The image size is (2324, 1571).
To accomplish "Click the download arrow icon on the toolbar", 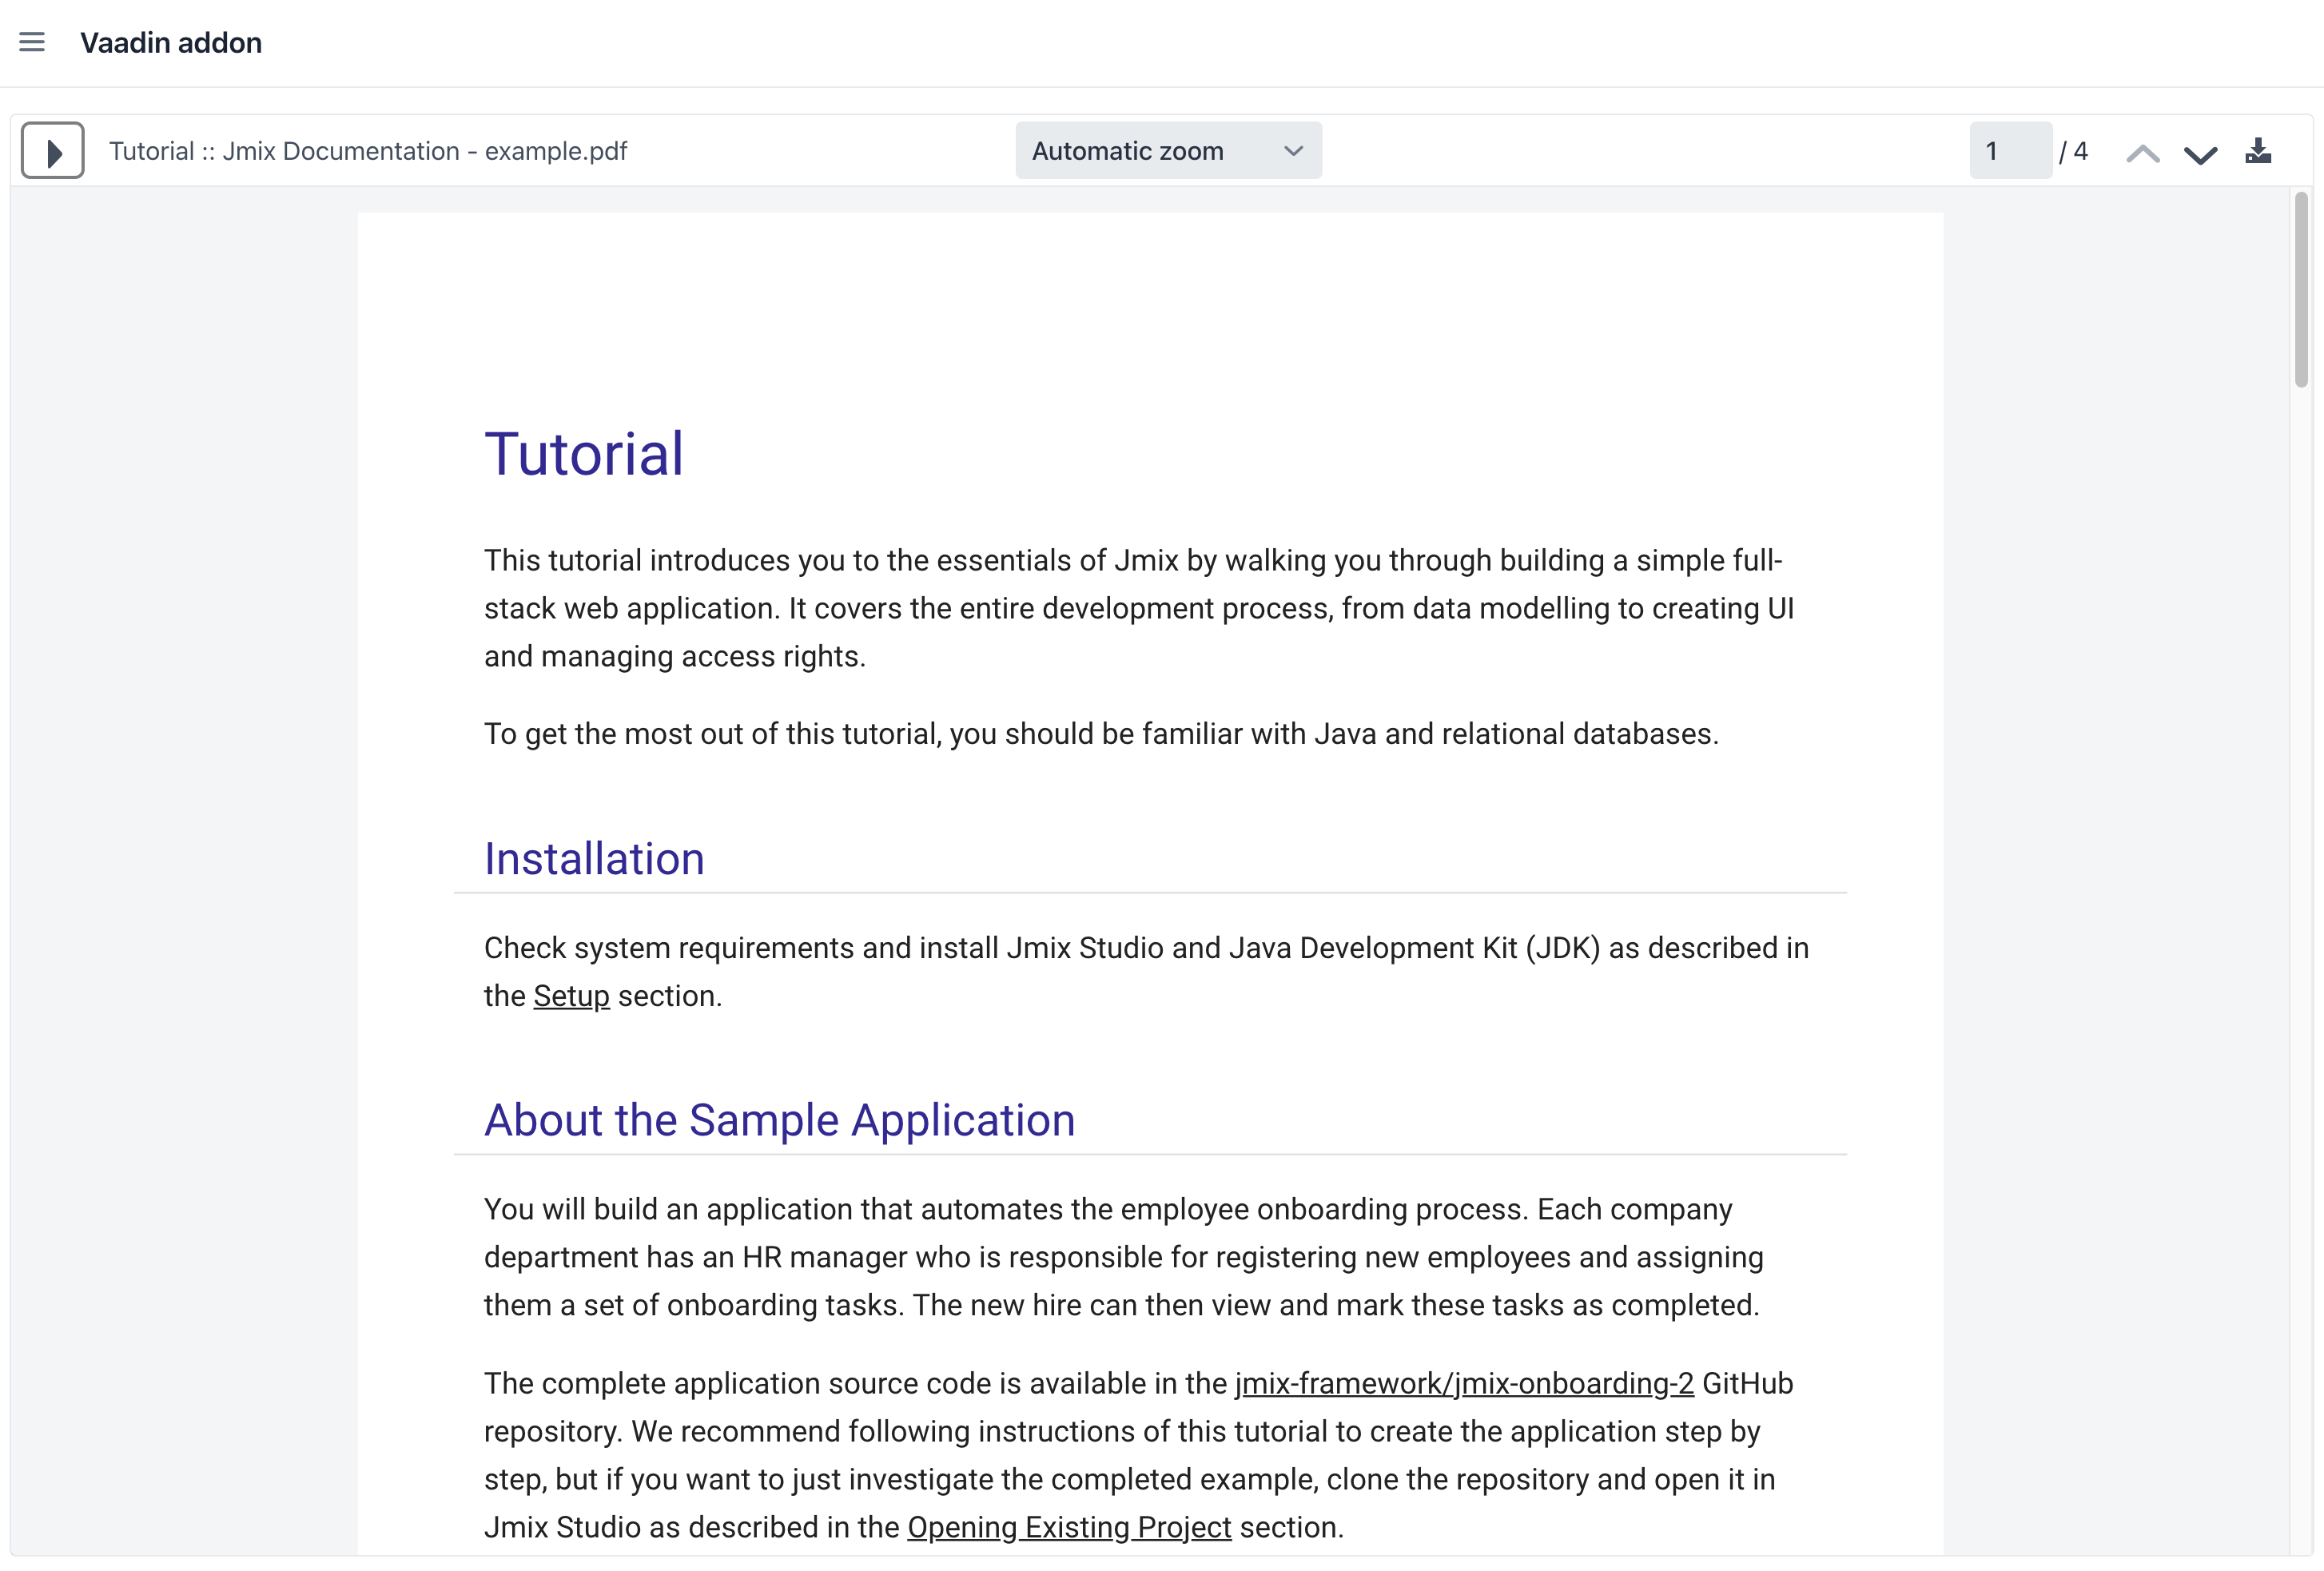I will pos(2259,151).
